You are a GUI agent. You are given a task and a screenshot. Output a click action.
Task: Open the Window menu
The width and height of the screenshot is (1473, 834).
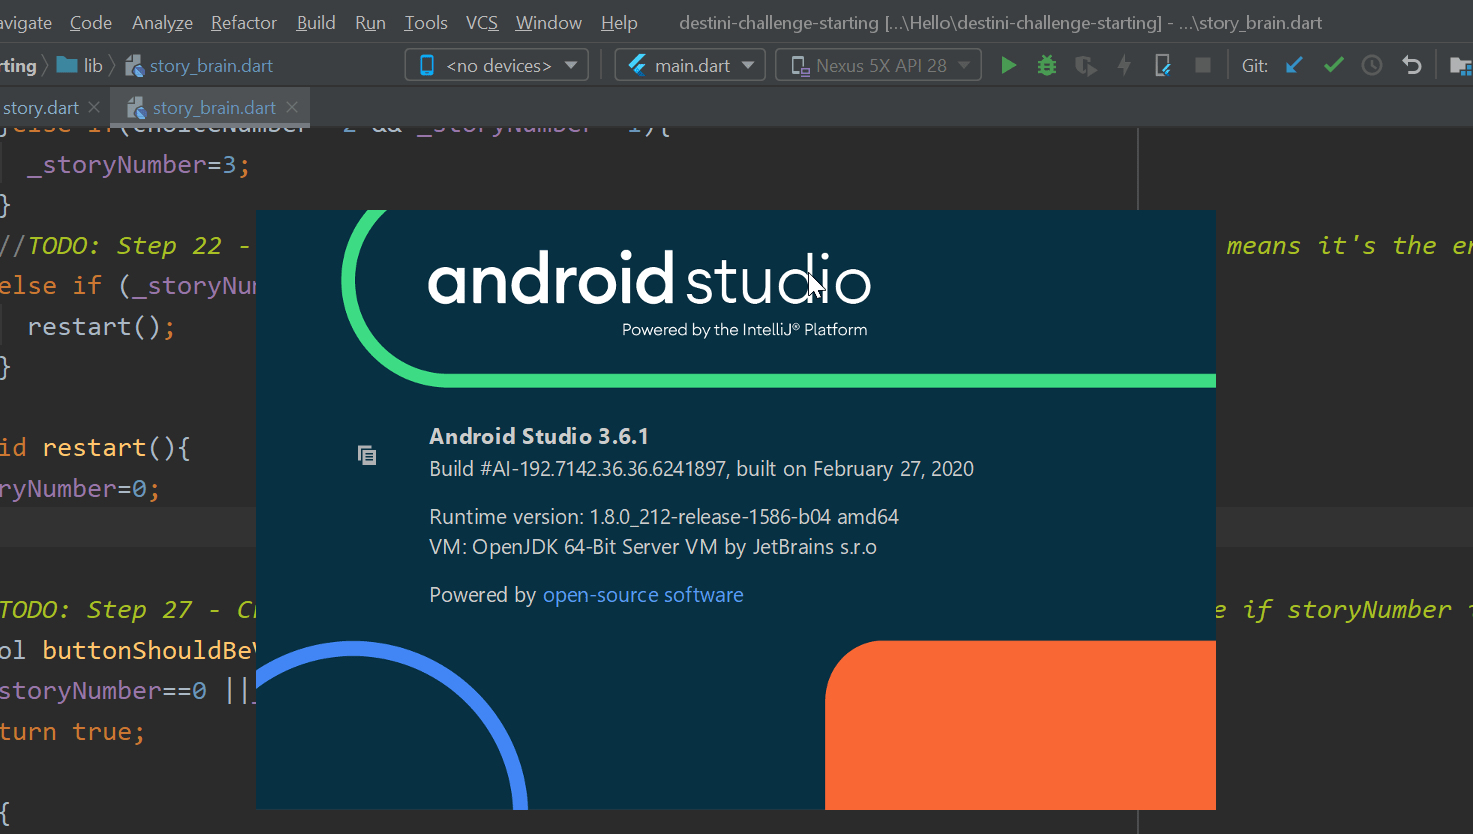[548, 22]
